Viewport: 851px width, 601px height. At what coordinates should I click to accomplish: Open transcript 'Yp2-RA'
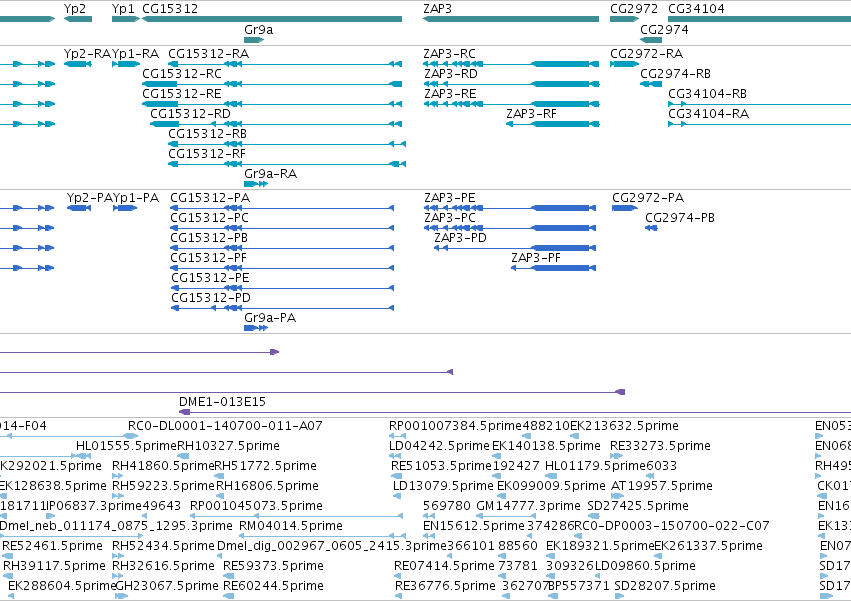(x=87, y=54)
